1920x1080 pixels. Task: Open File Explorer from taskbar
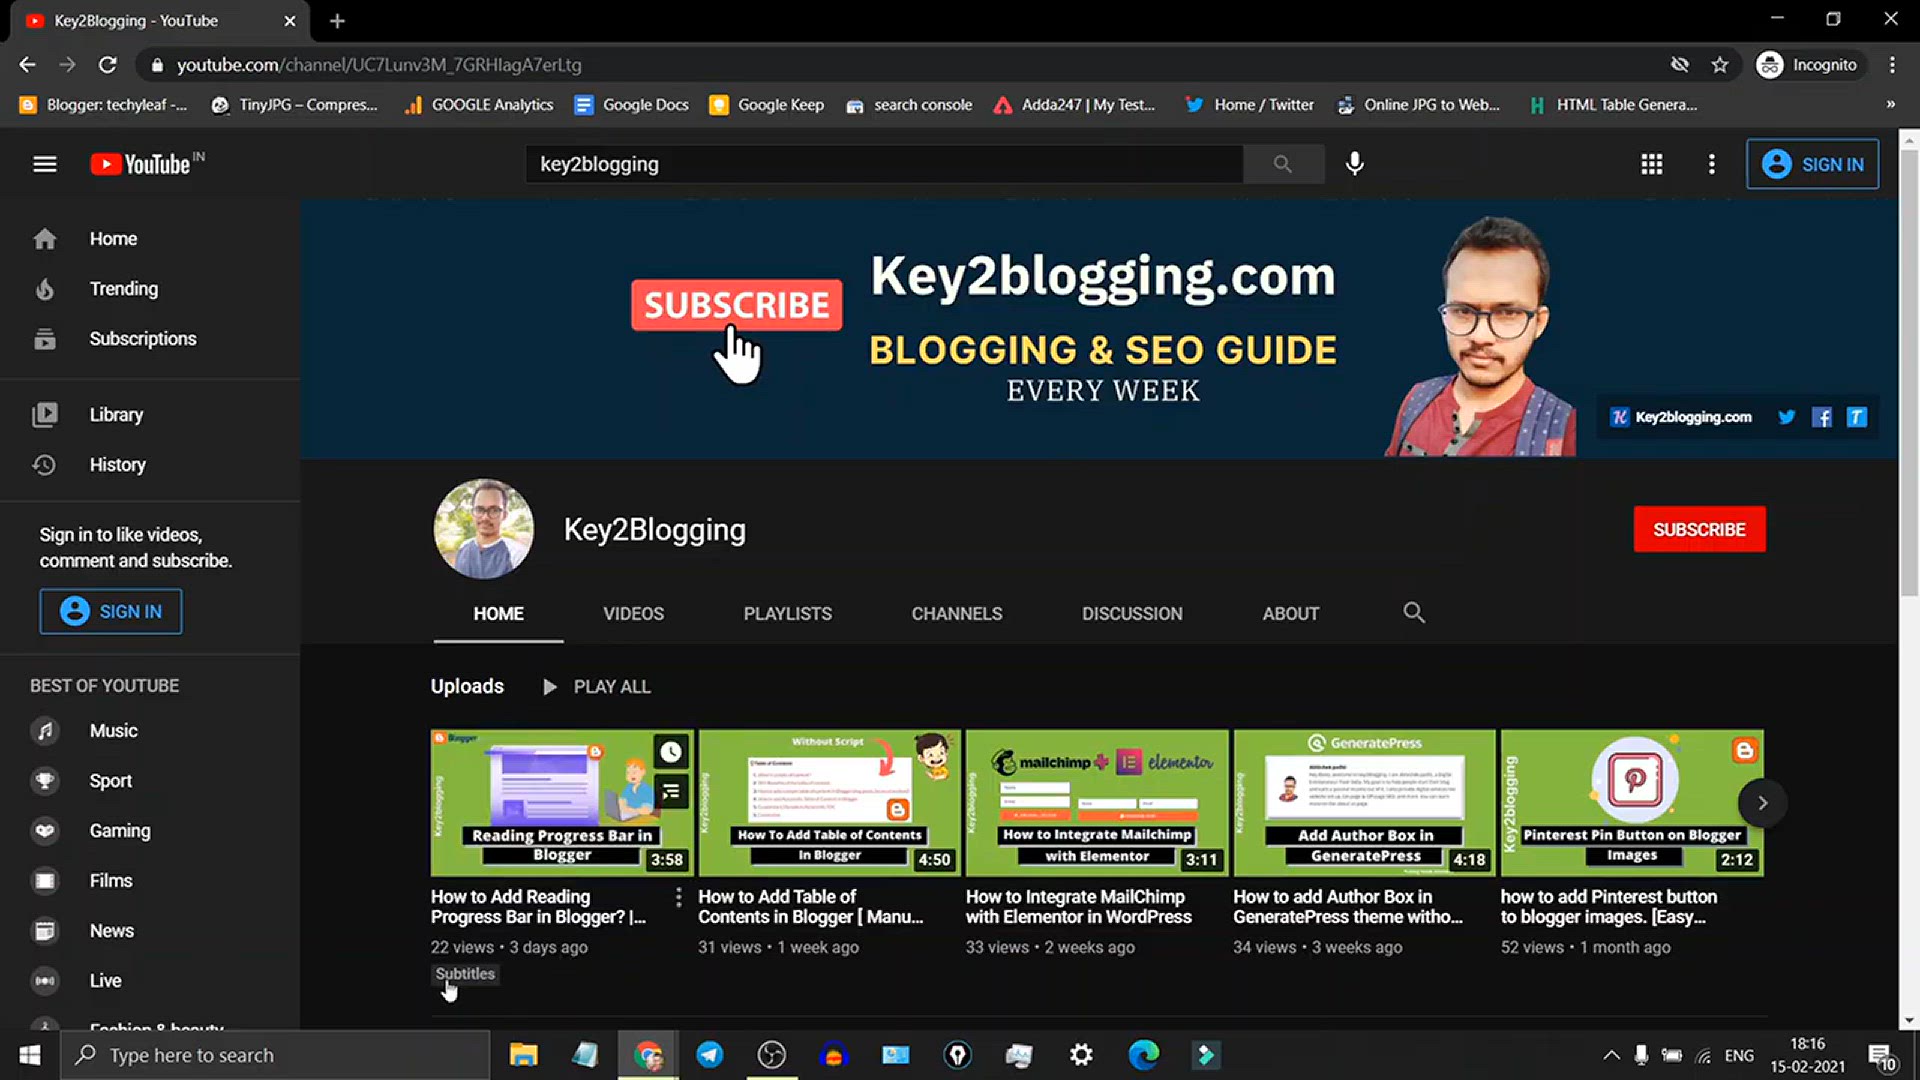(x=523, y=1055)
